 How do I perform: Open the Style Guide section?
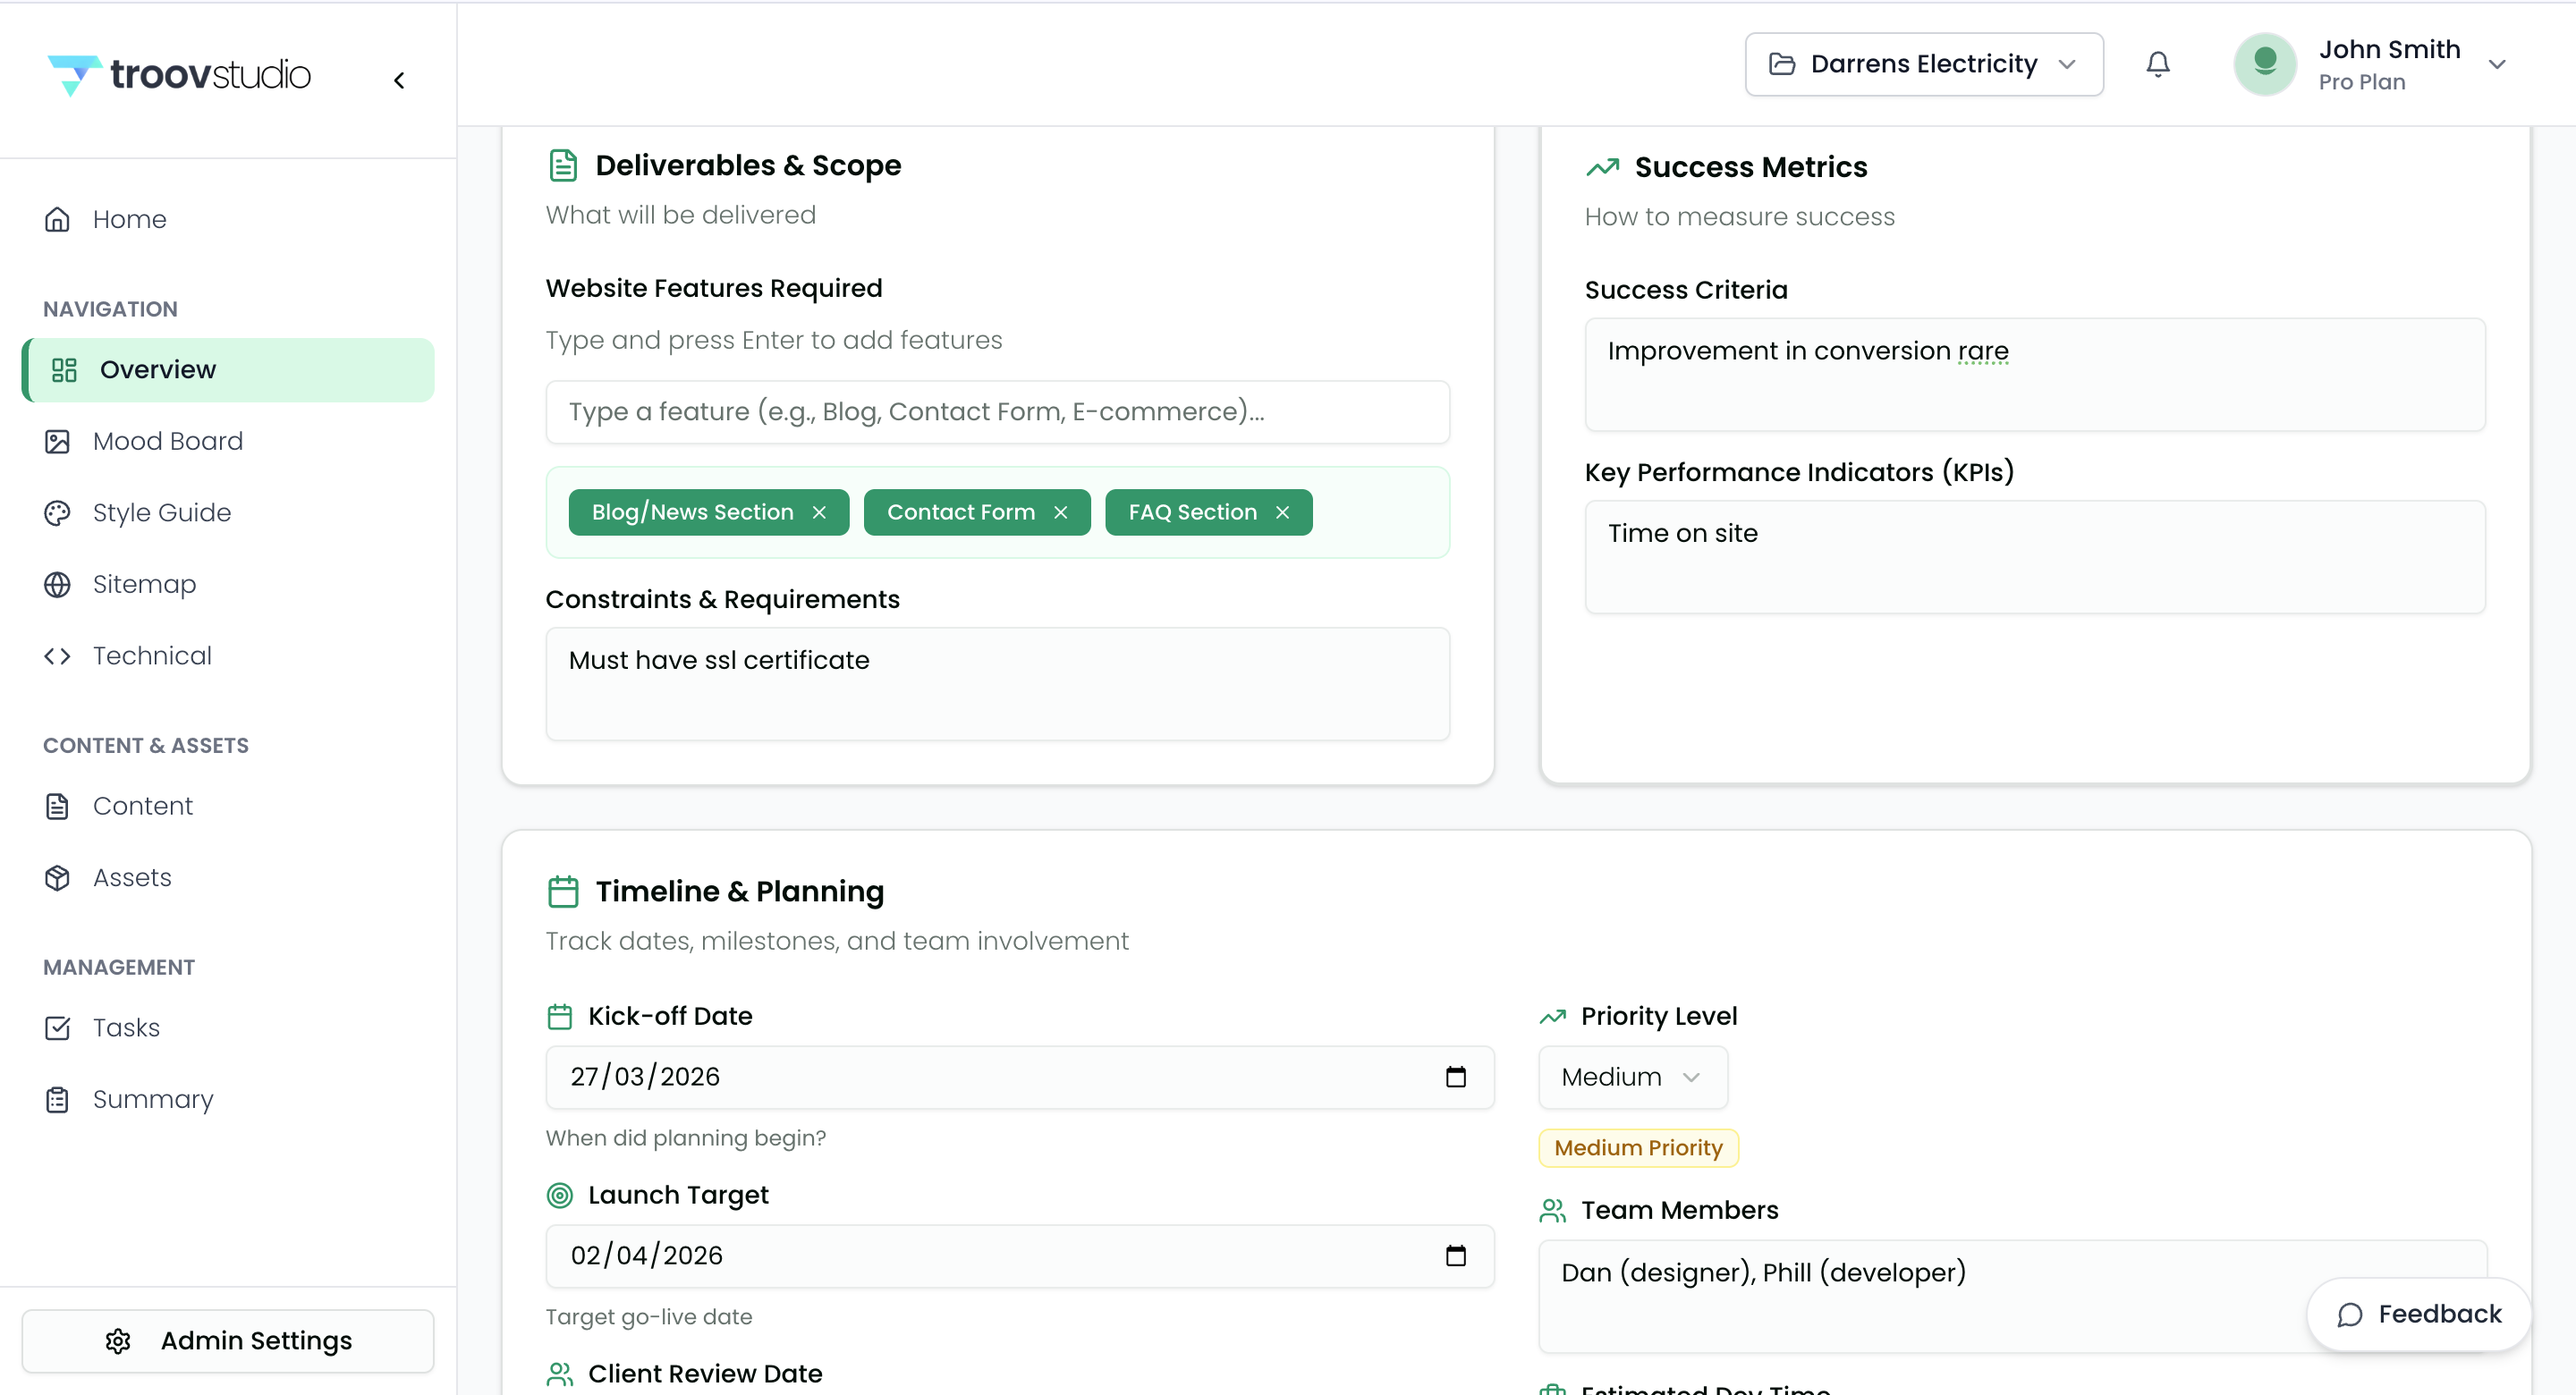(x=161, y=513)
